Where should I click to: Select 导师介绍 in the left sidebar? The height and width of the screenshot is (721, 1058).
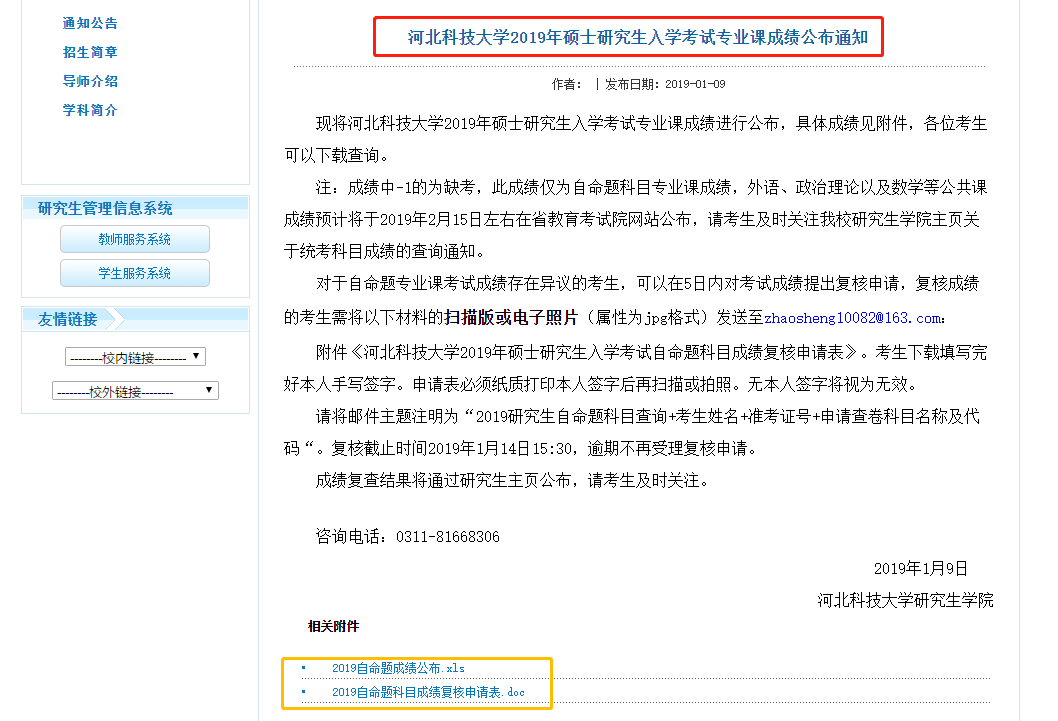(x=90, y=81)
